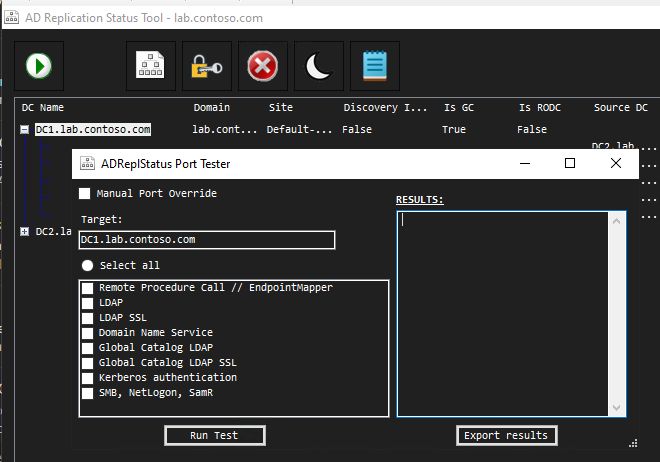This screenshot has height=462, width=660.
Task: Click the AD Replication Status Tool title icon
Action: coord(11,18)
